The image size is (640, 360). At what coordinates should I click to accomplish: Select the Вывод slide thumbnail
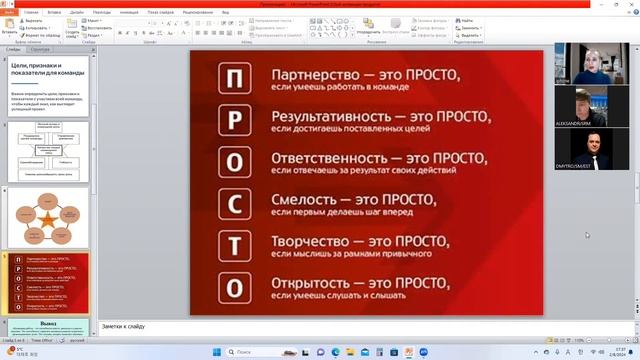[48, 328]
